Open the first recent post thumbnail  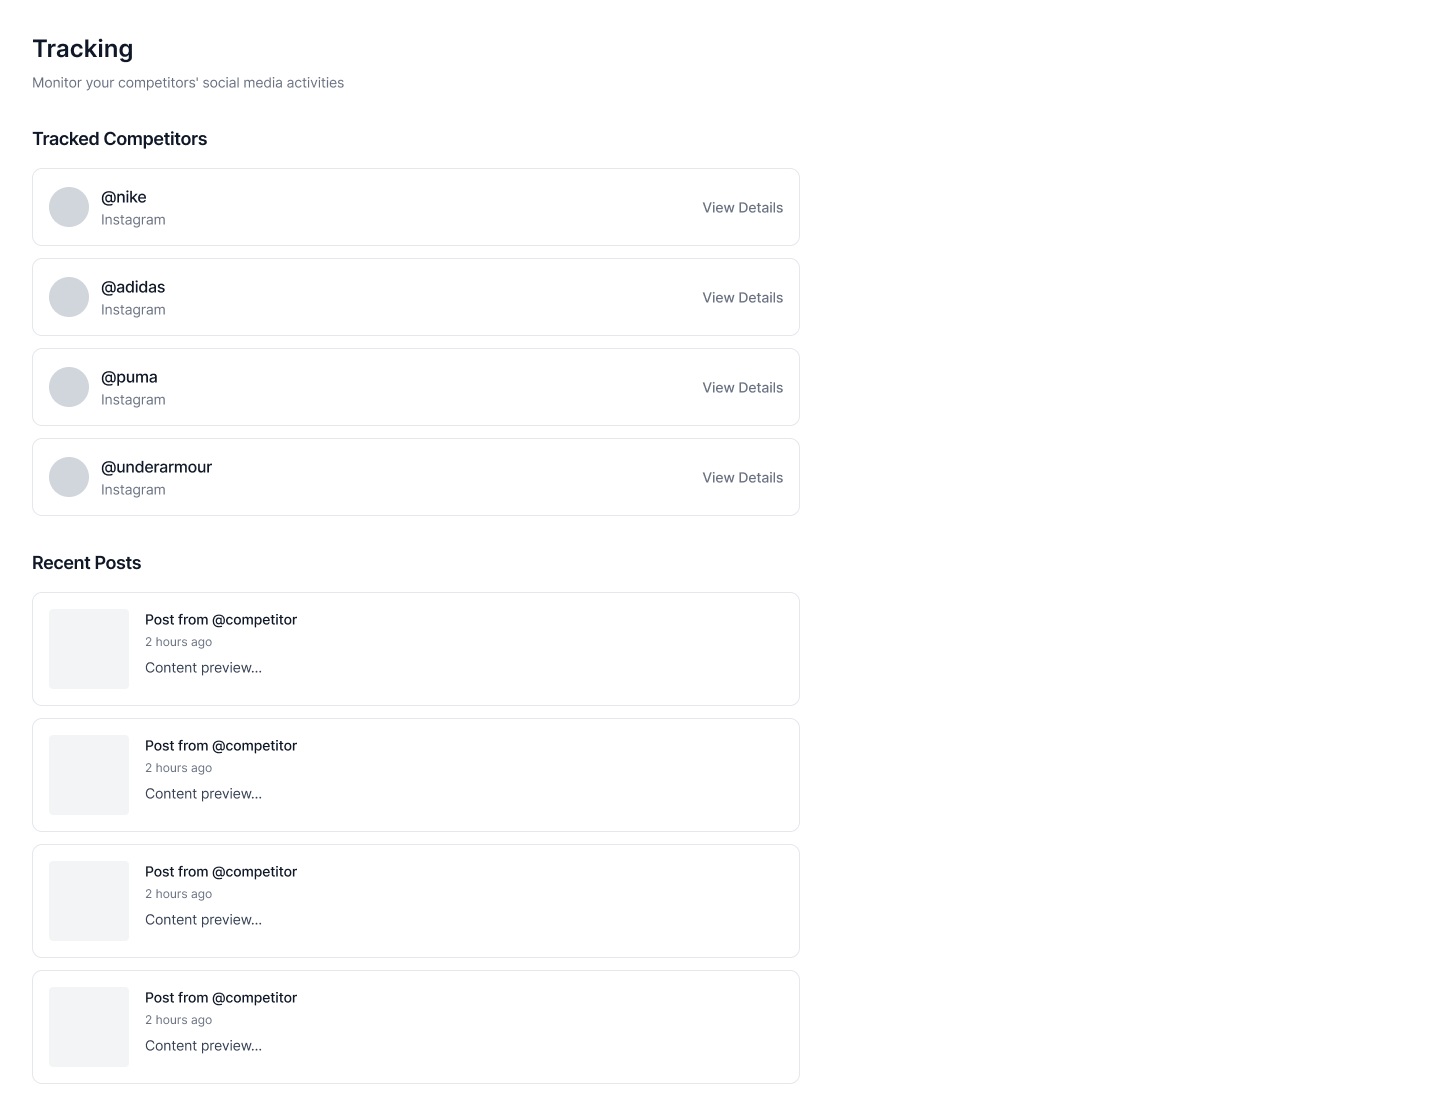[x=89, y=649]
